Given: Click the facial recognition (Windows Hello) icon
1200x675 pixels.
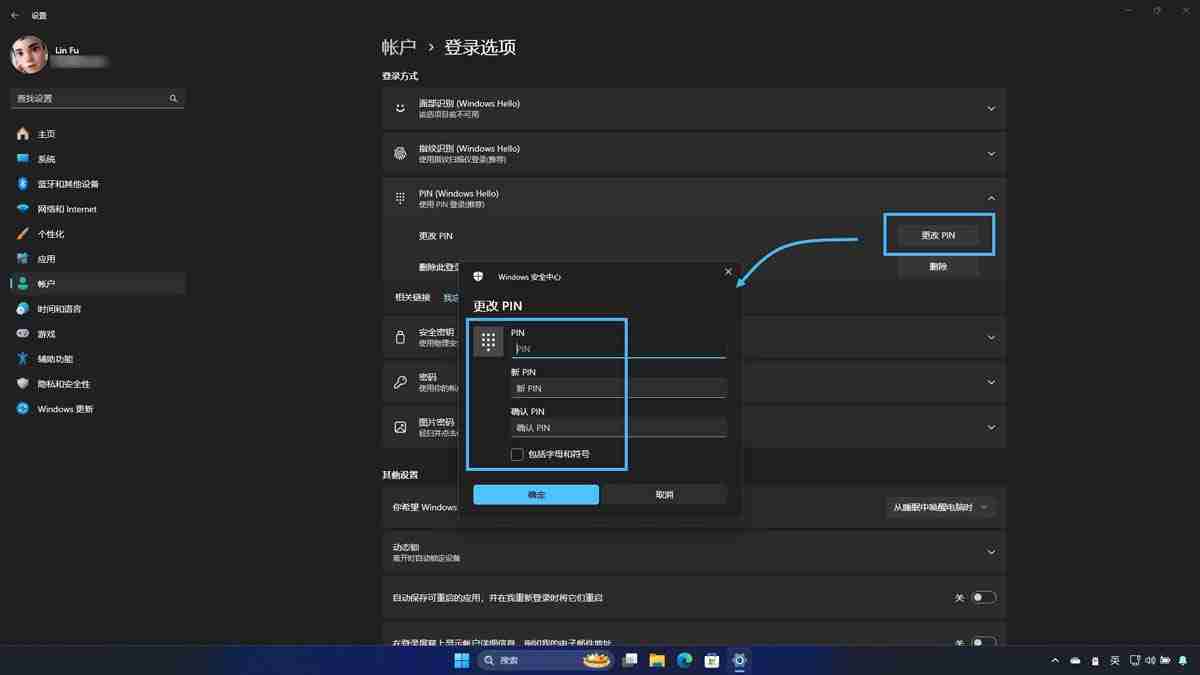Looking at the screenshot, I should (x=400, y=108).
